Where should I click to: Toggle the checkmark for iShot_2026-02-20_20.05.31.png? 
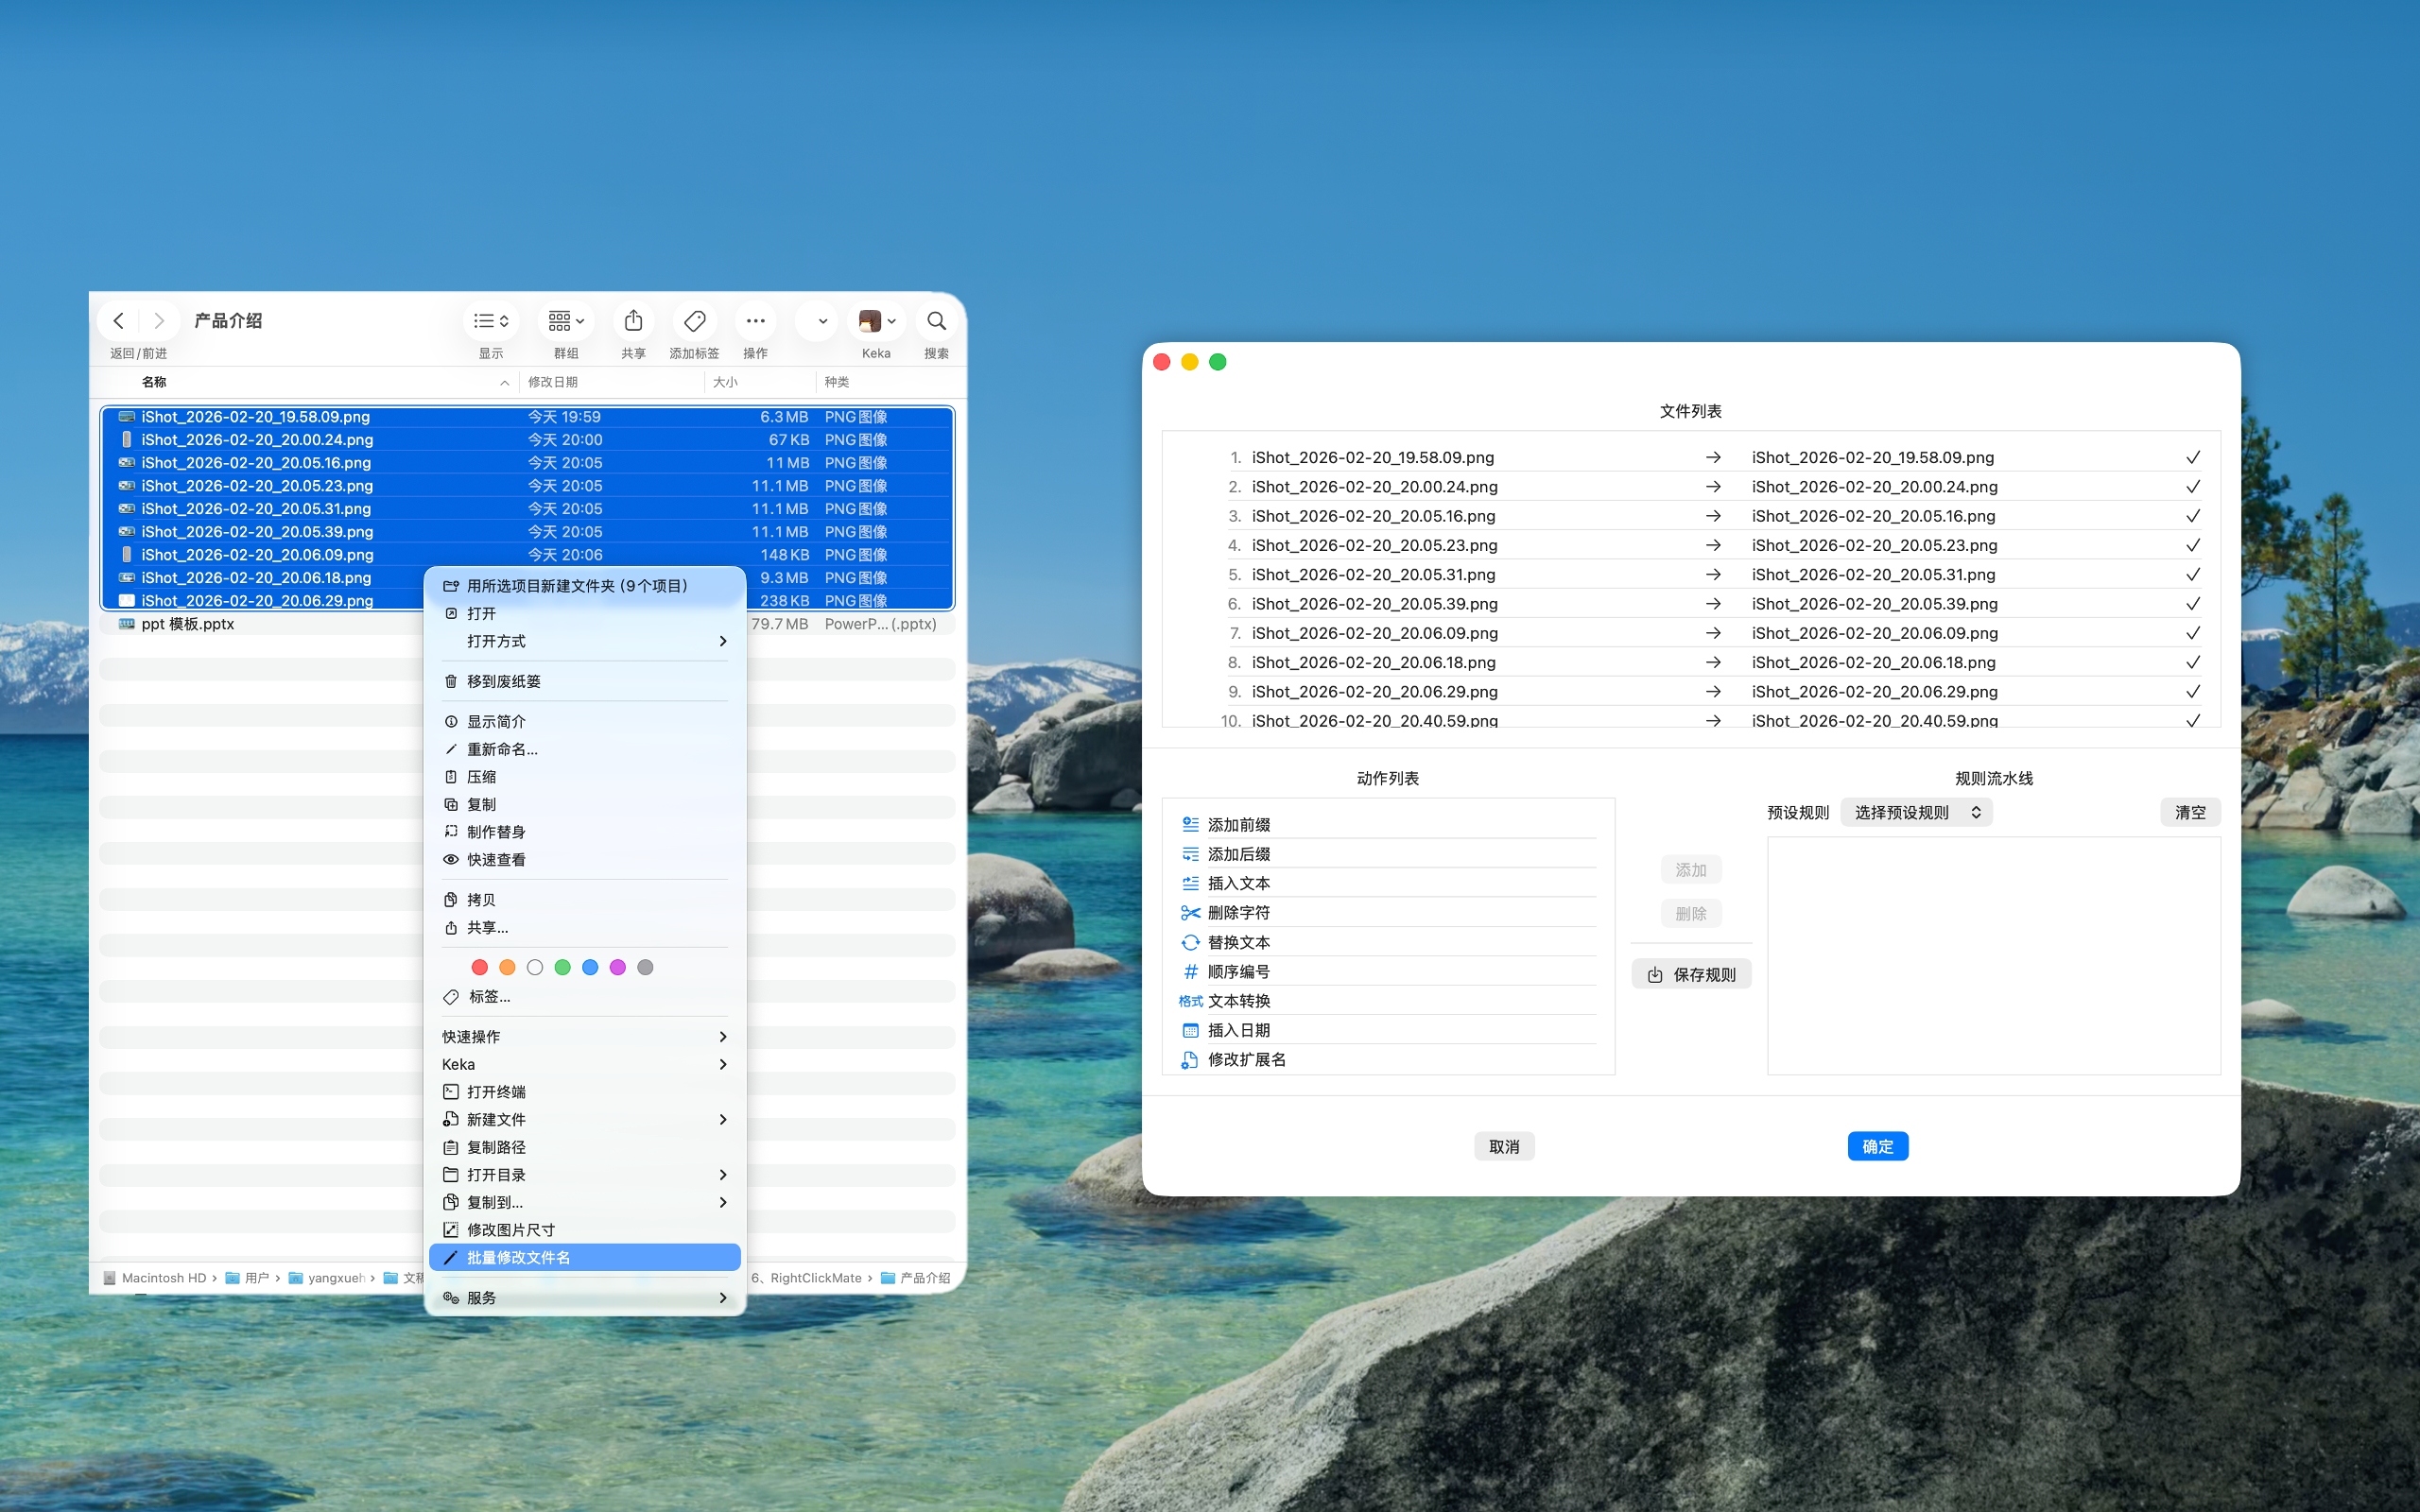2193,574
